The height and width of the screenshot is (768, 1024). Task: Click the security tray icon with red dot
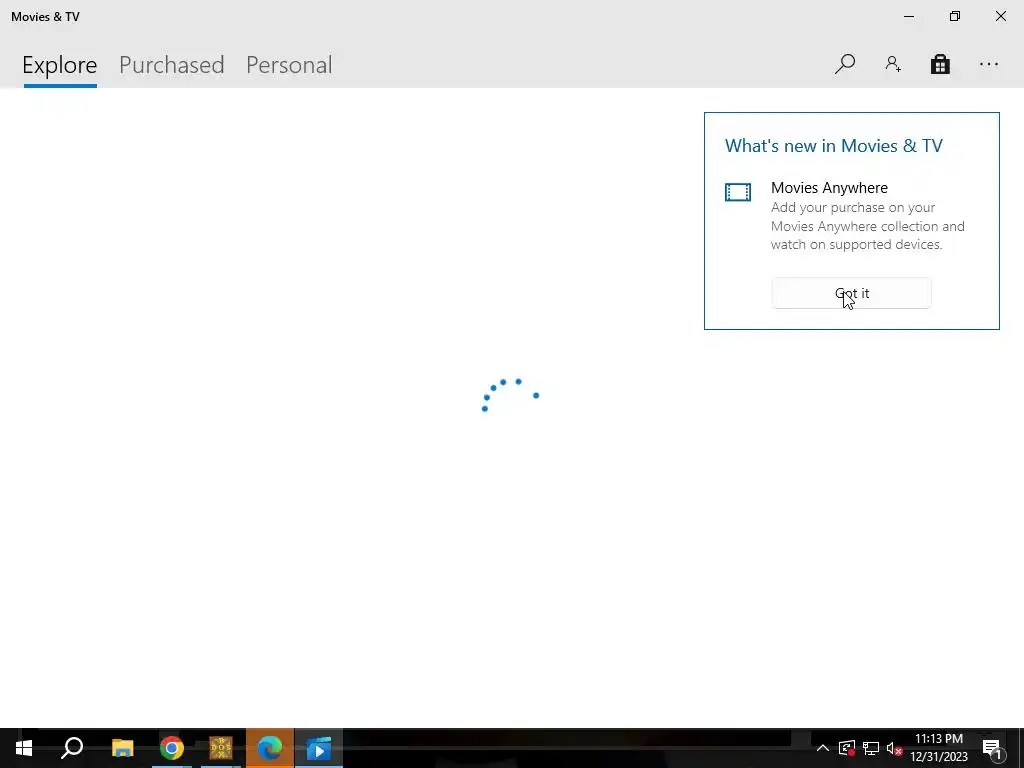point(847,748)
